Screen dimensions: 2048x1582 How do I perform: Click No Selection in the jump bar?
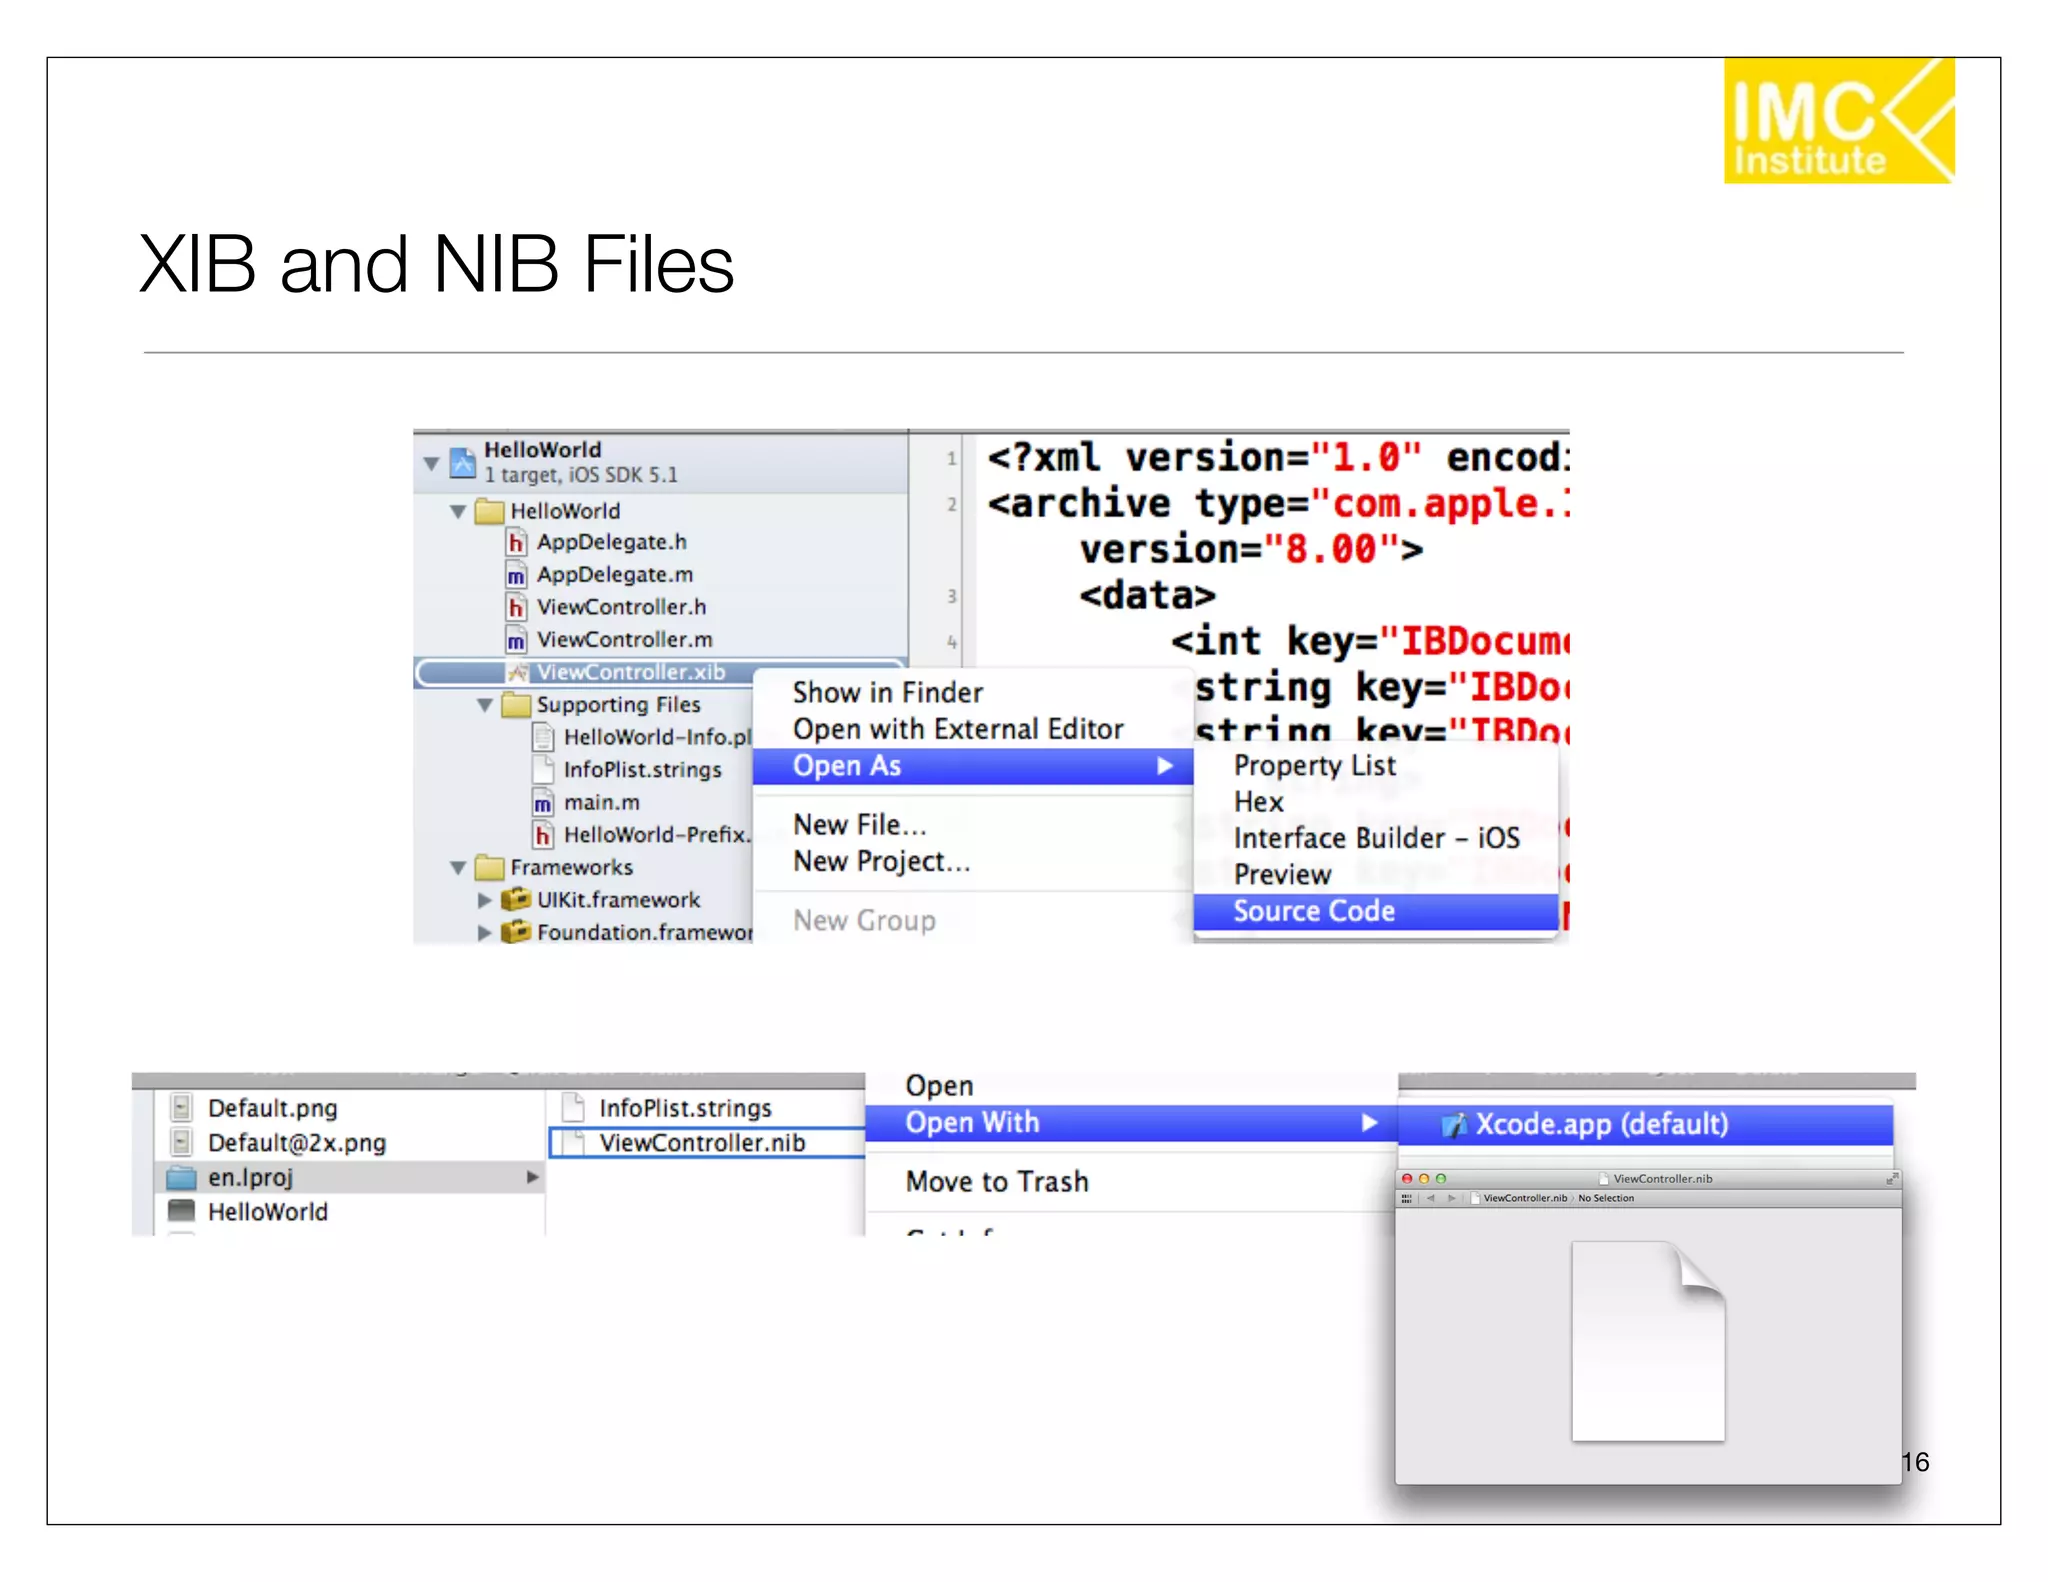1606,1198
